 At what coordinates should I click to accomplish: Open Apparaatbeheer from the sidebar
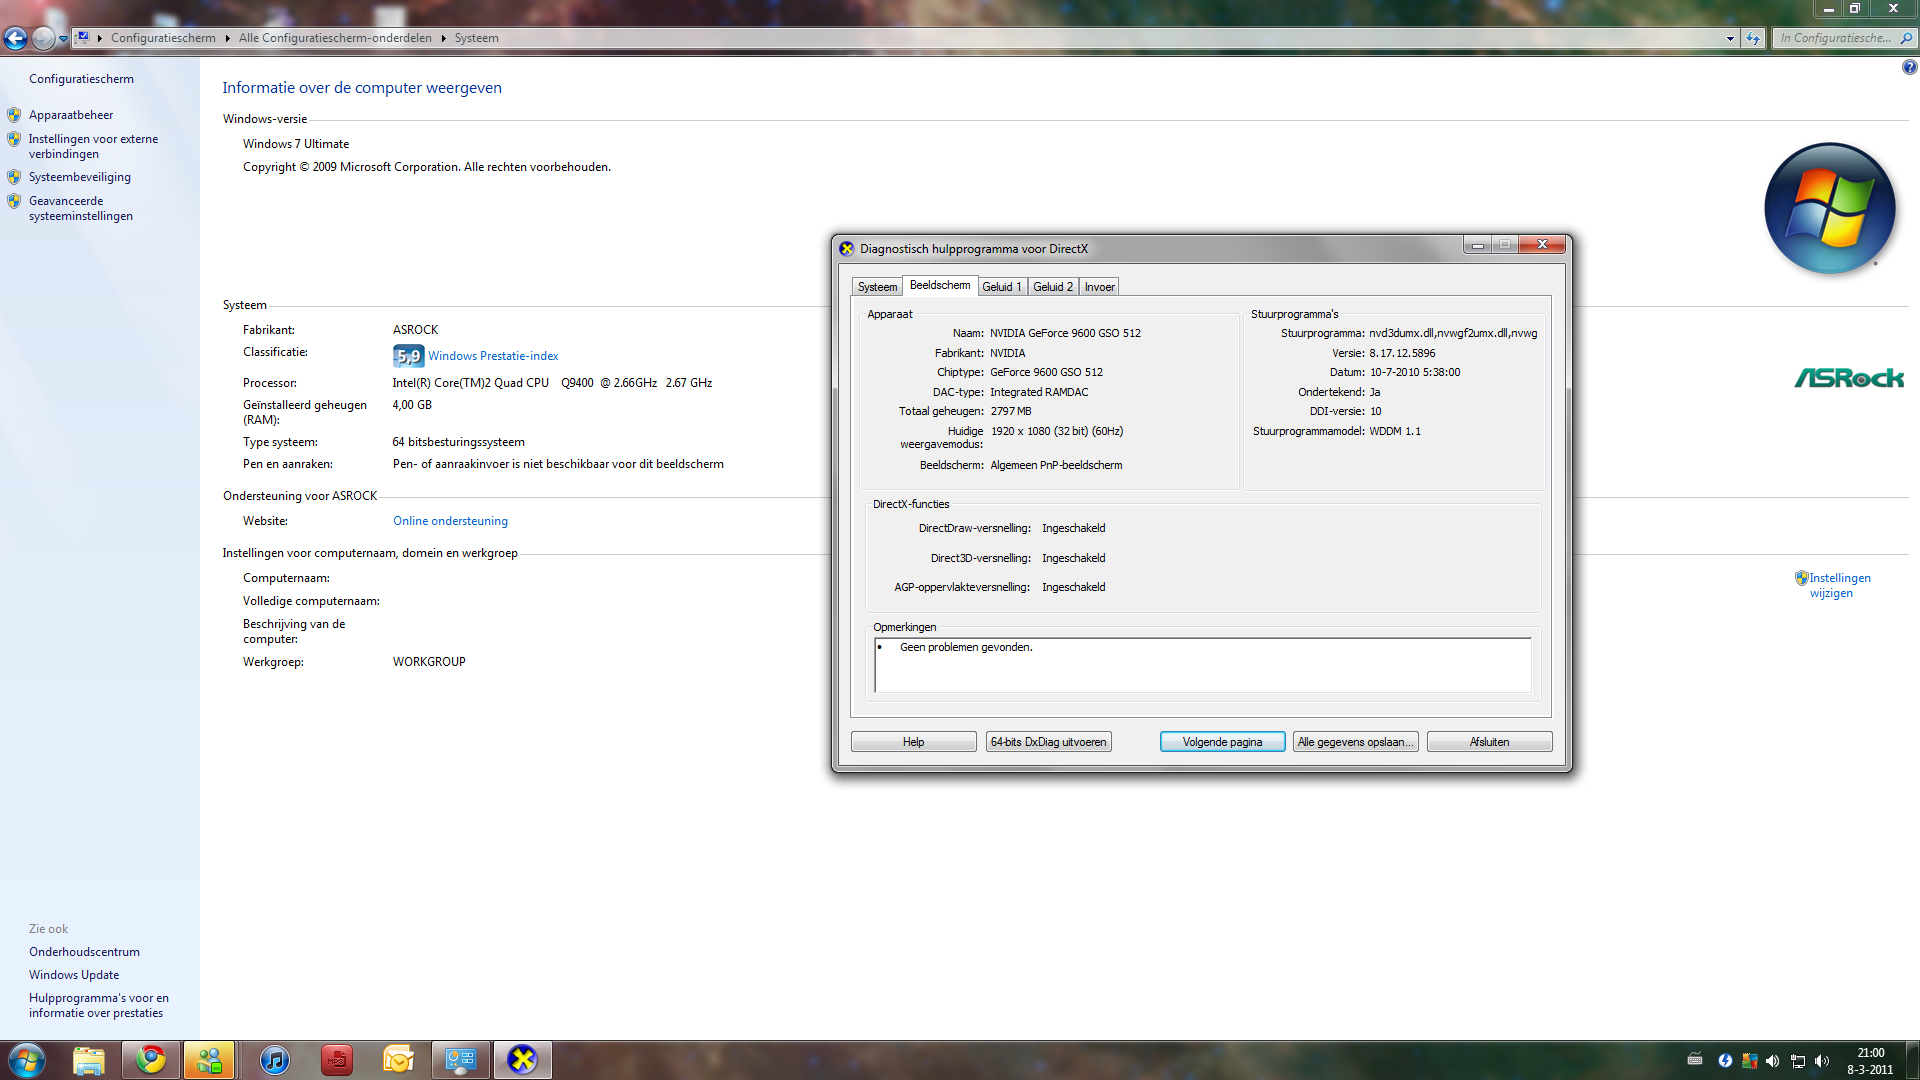[x=71, y=115]
